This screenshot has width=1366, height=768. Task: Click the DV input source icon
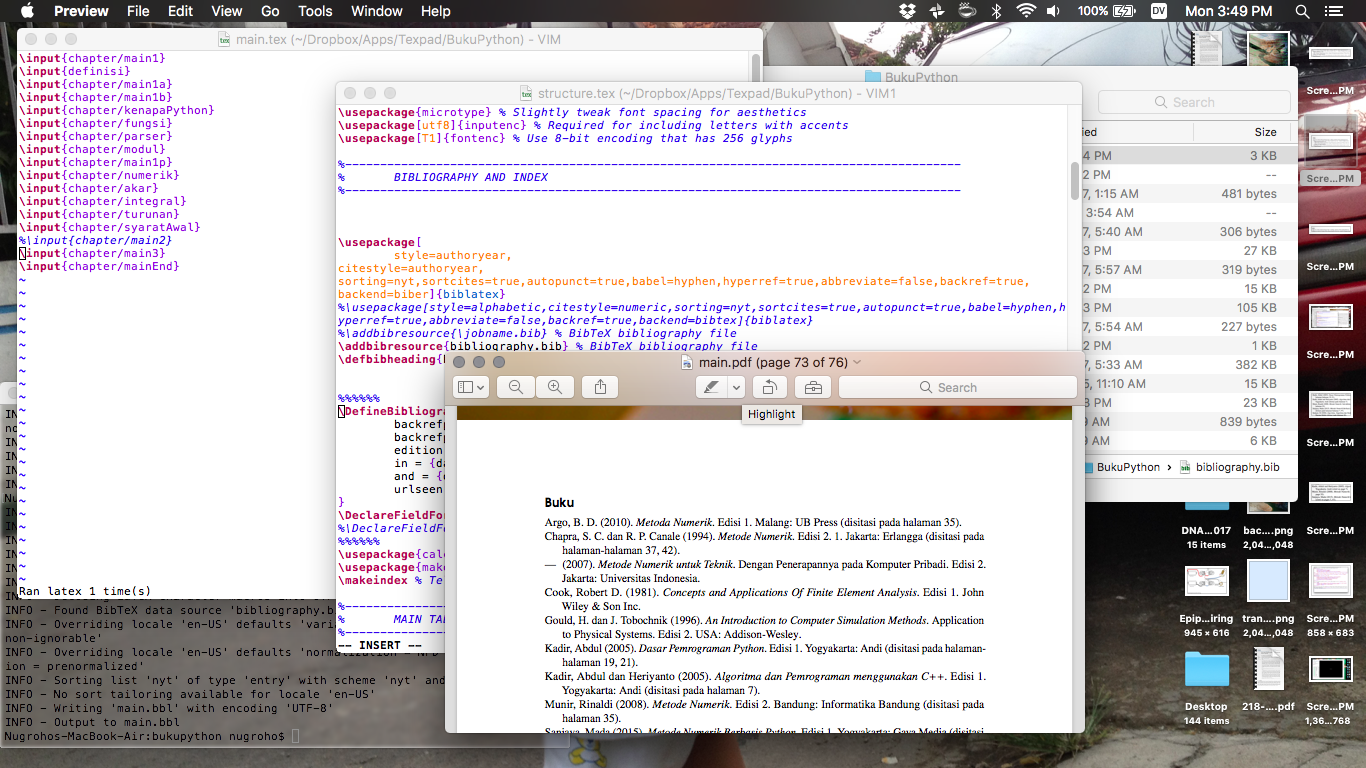click(x=1159, y=11)
